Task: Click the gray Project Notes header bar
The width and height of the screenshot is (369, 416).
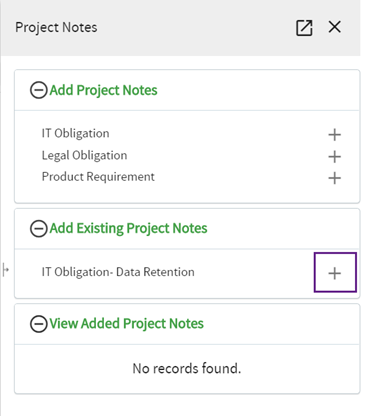Action: point(180,28)
